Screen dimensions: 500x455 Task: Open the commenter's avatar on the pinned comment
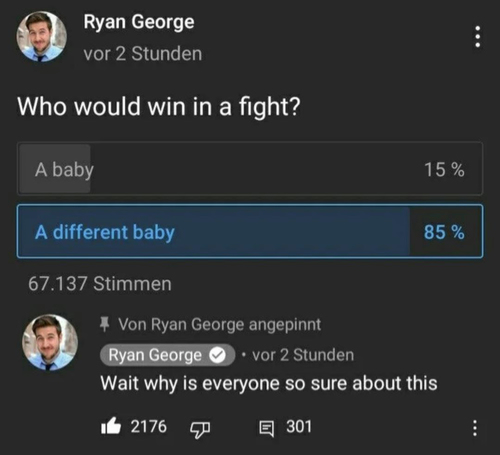pos(50,342)
